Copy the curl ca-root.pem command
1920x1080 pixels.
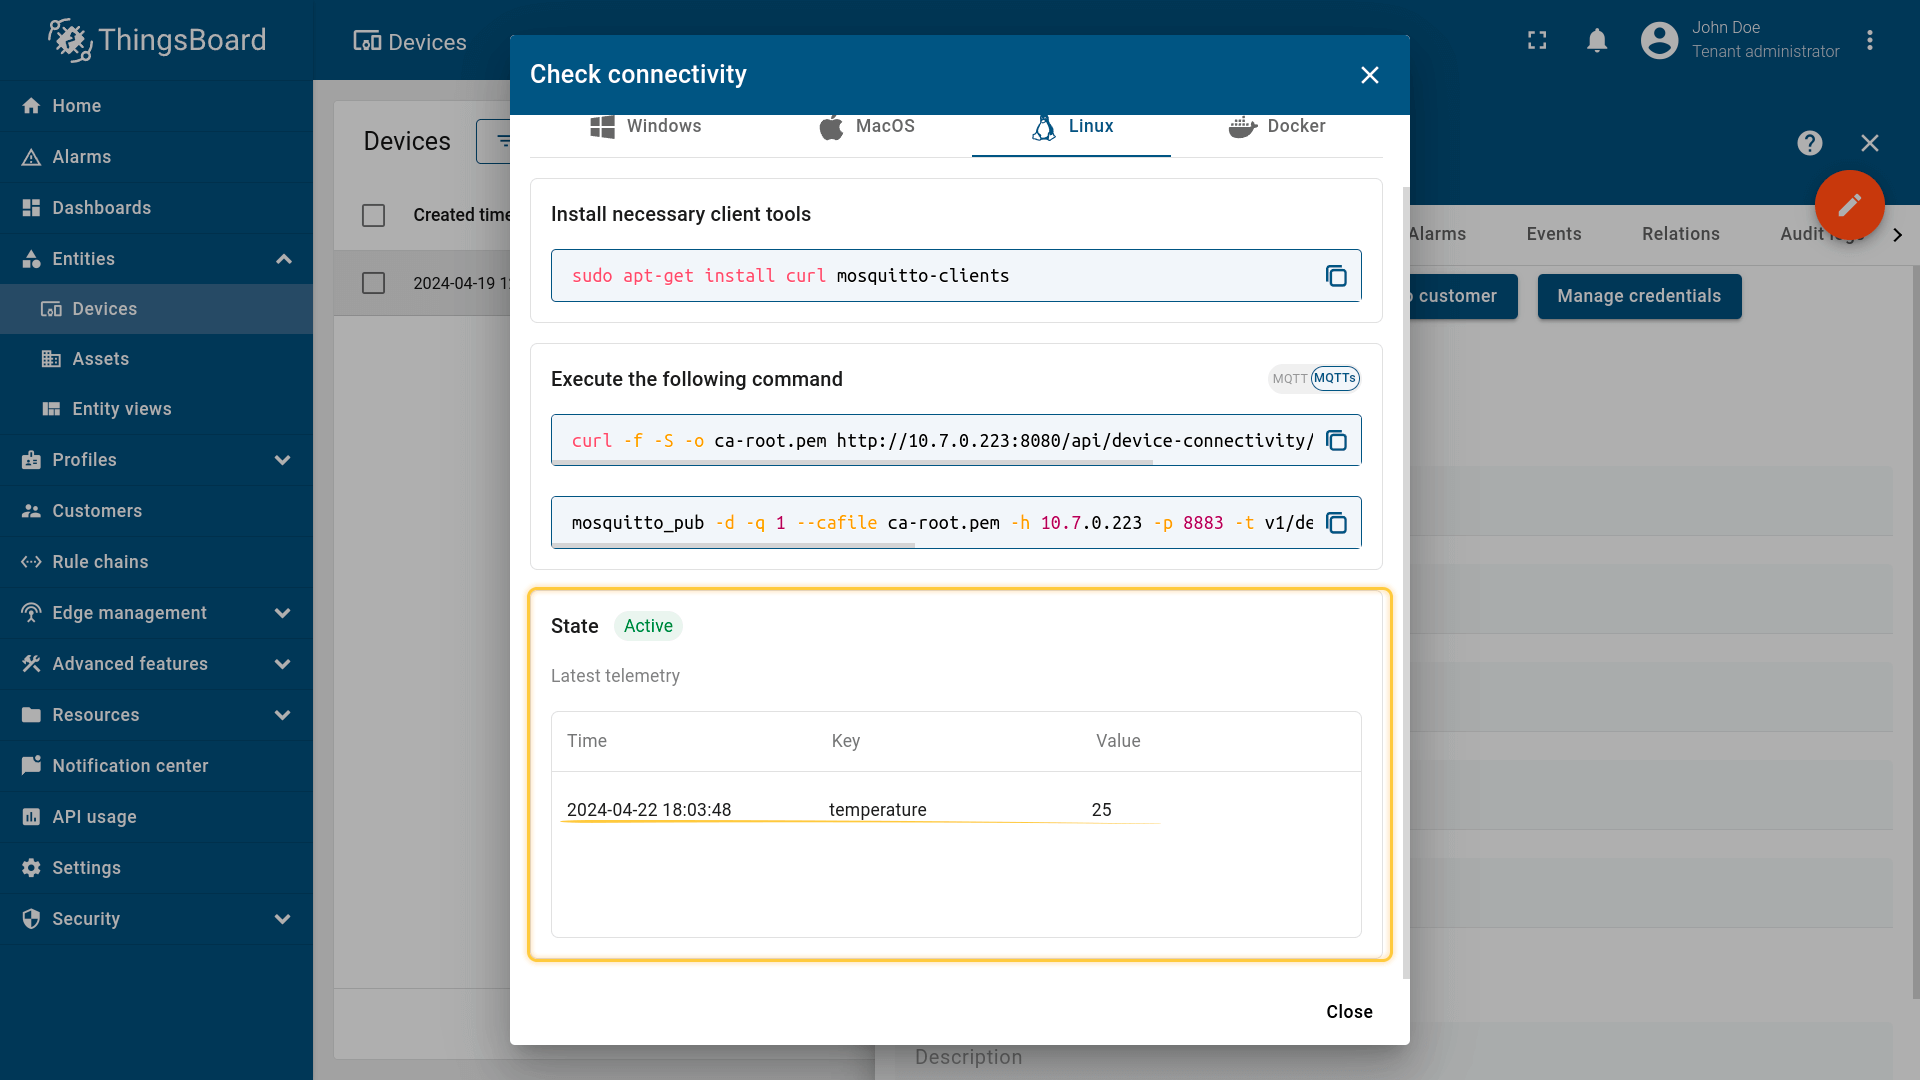(x=1336, y=441)
